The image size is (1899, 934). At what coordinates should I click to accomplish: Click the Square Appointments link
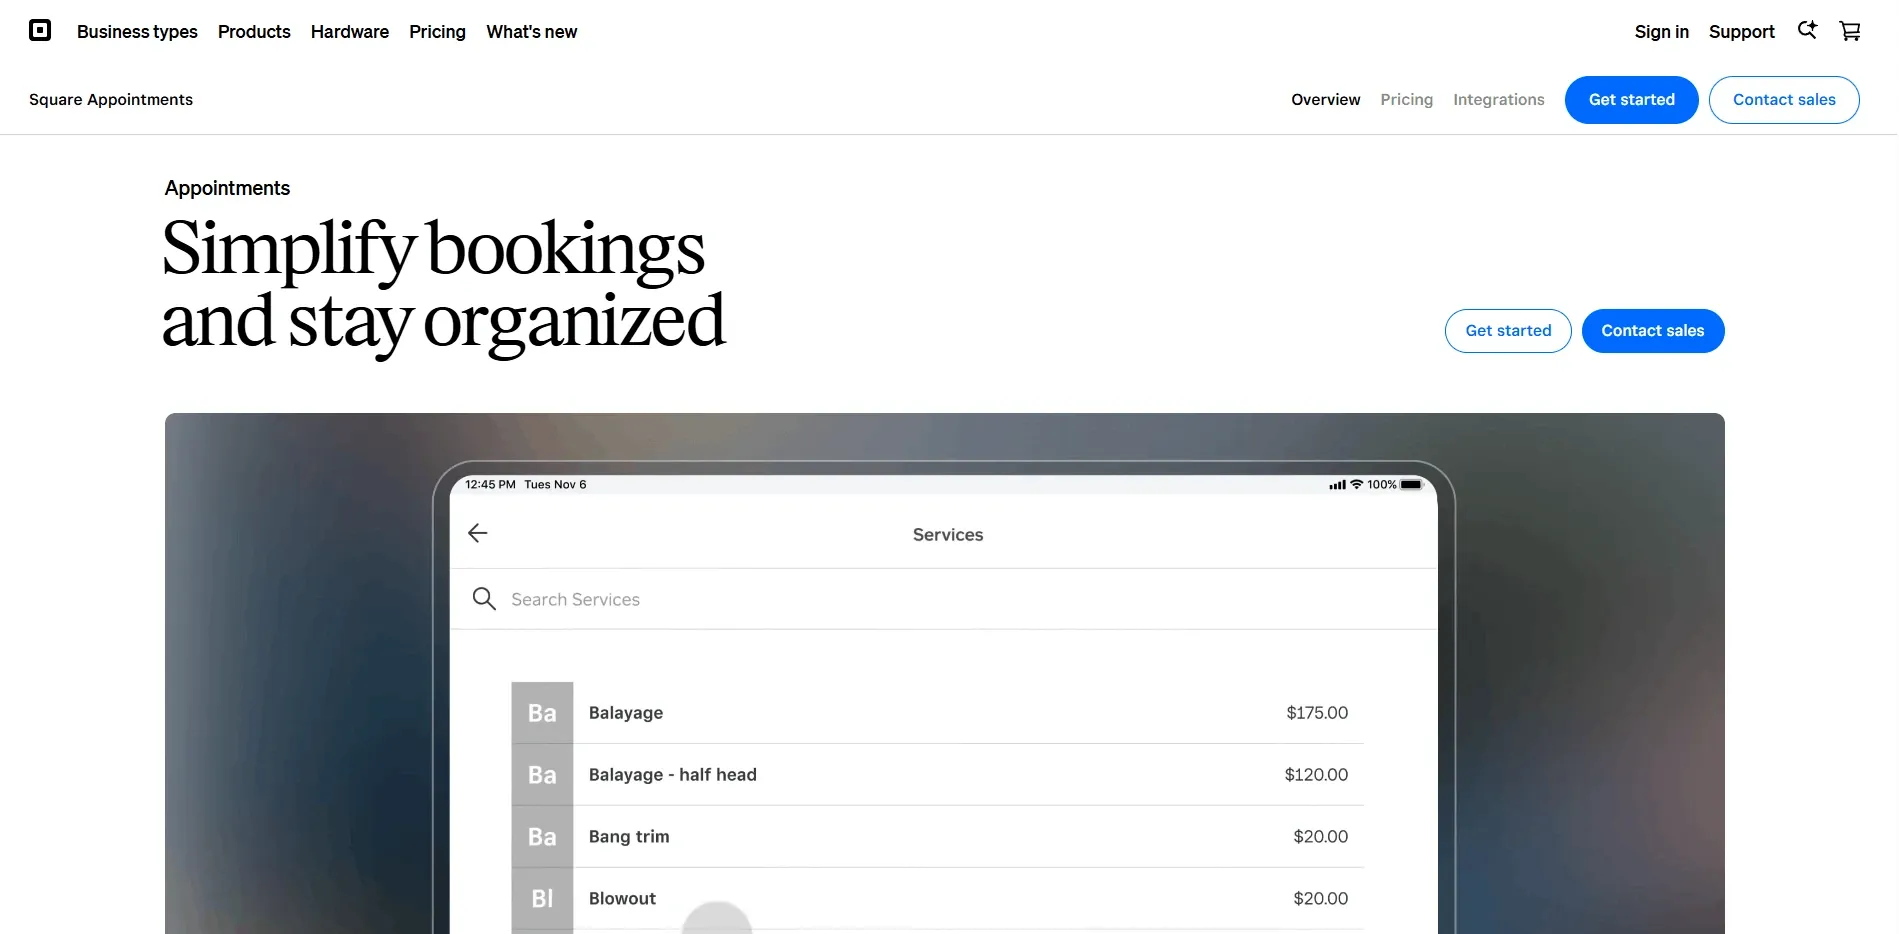(x=111, y=100)
